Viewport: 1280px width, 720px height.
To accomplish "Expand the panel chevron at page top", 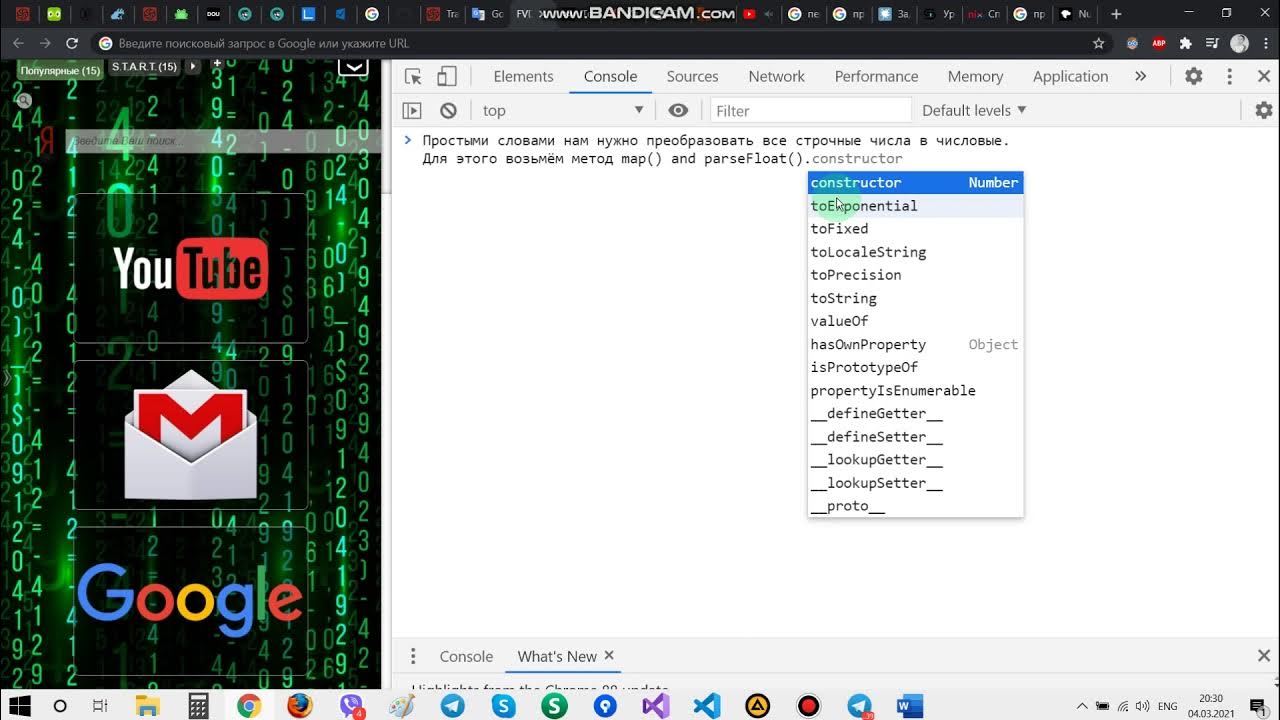I will point(353,67).
